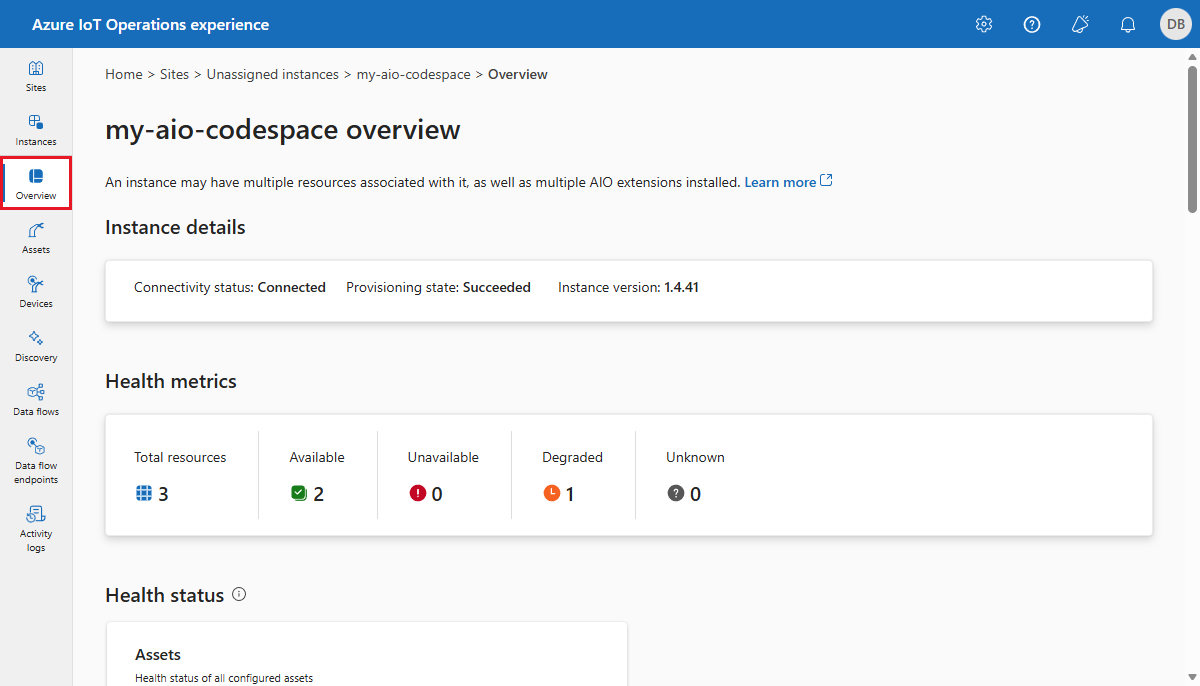Click the Connectivity status: Connected text
Image resolution: width=1200 pixels, height=686 pixels.
(x=230, y=287)
